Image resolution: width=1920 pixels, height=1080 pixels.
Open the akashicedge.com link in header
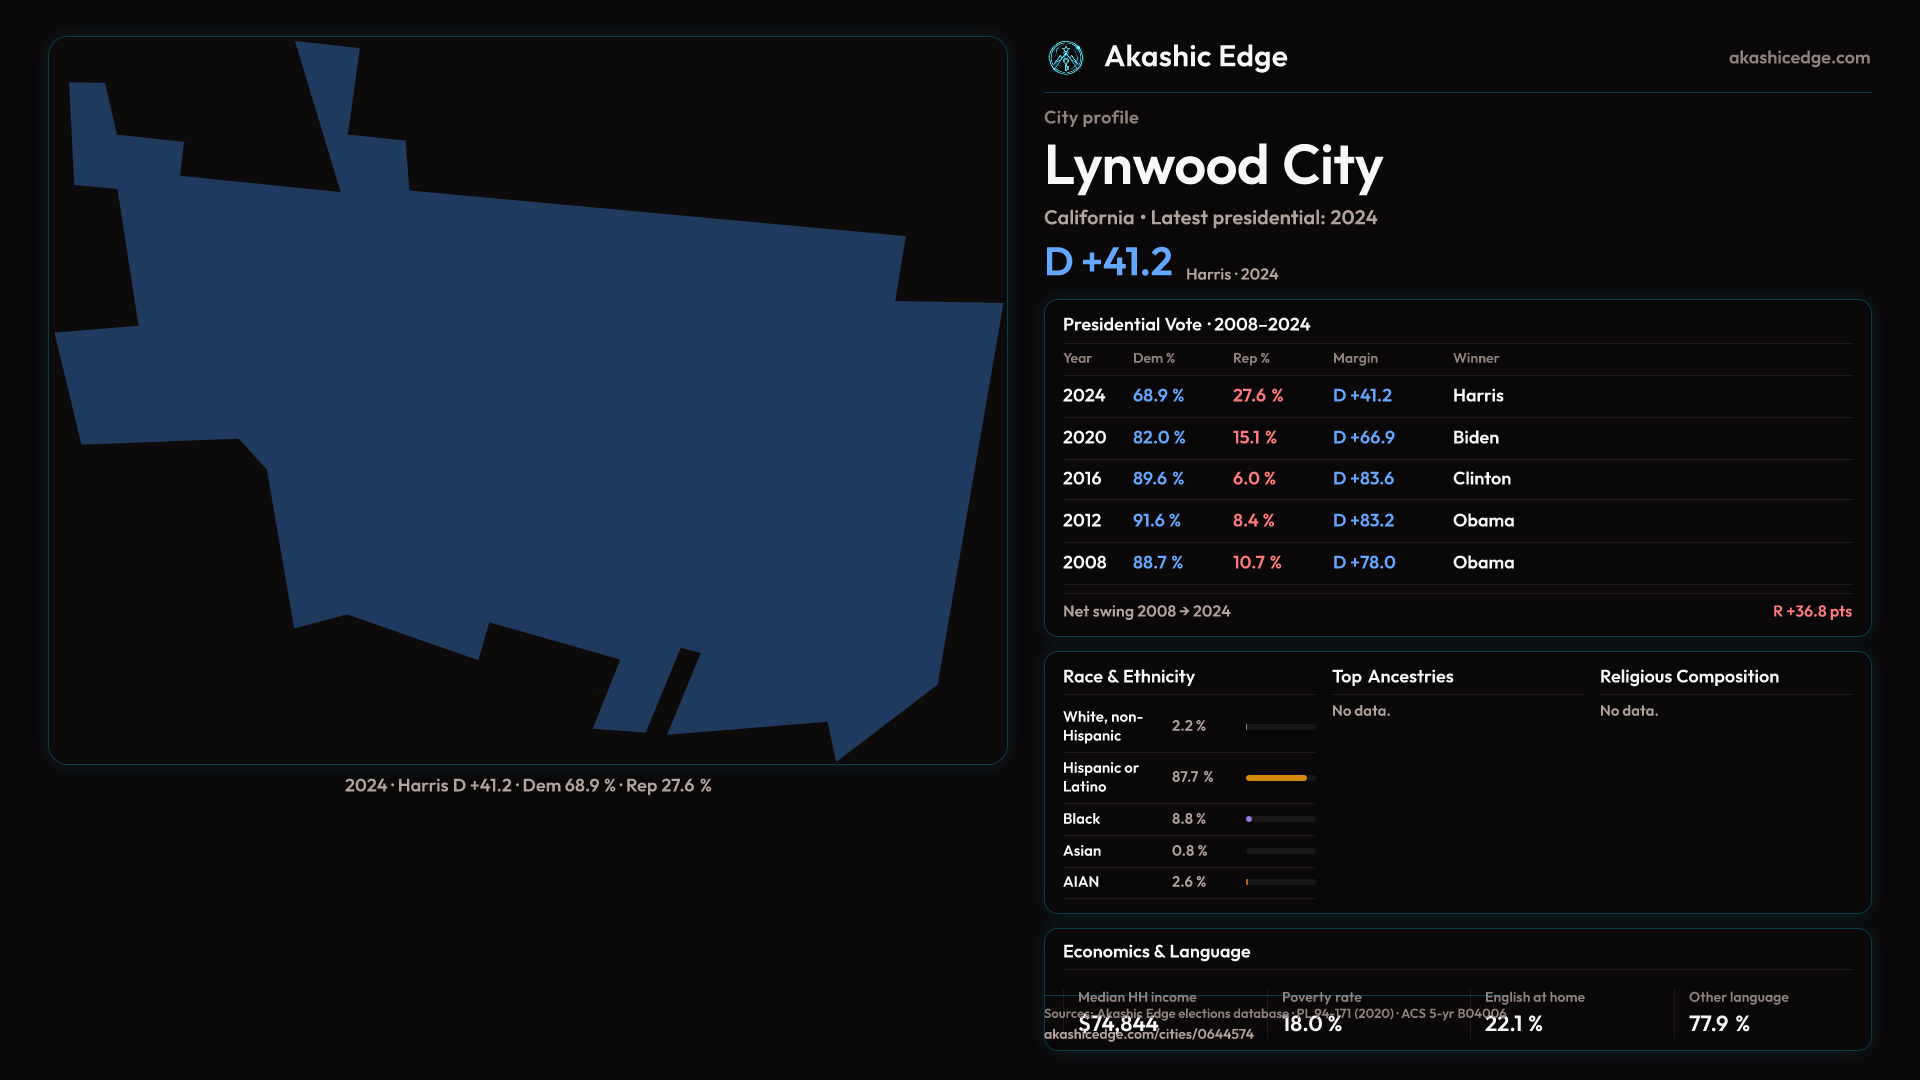click(1798, 58)
